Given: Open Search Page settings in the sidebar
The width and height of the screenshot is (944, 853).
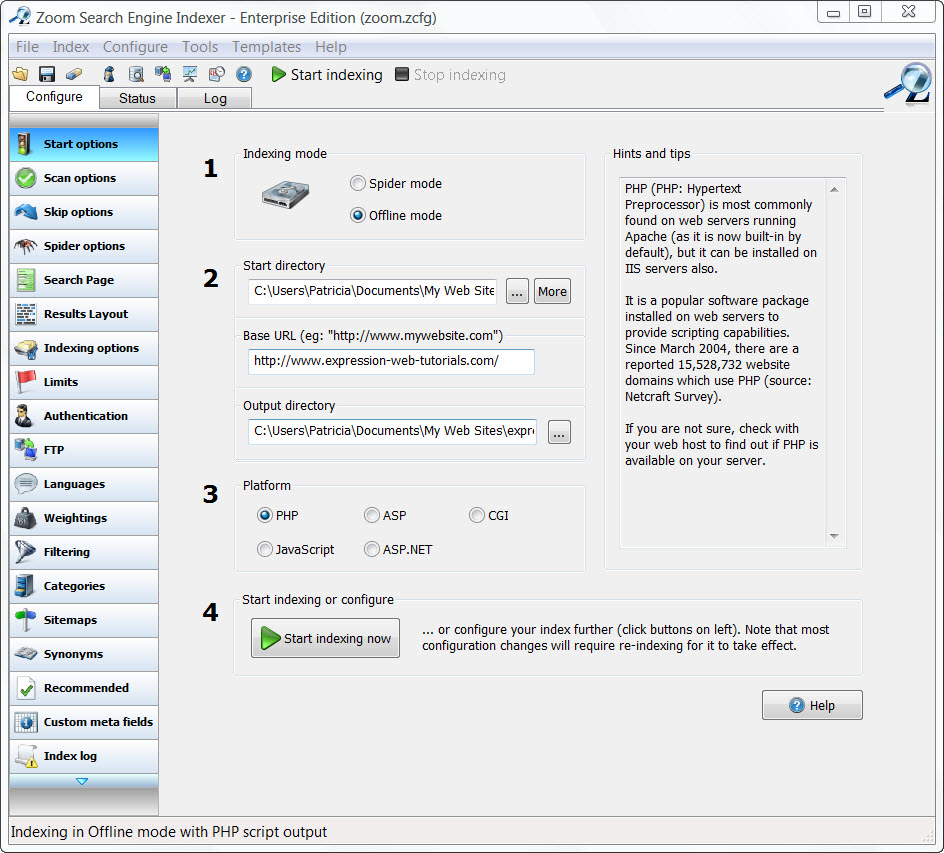Looking at the screenshot, I should (x=84, y=280).
